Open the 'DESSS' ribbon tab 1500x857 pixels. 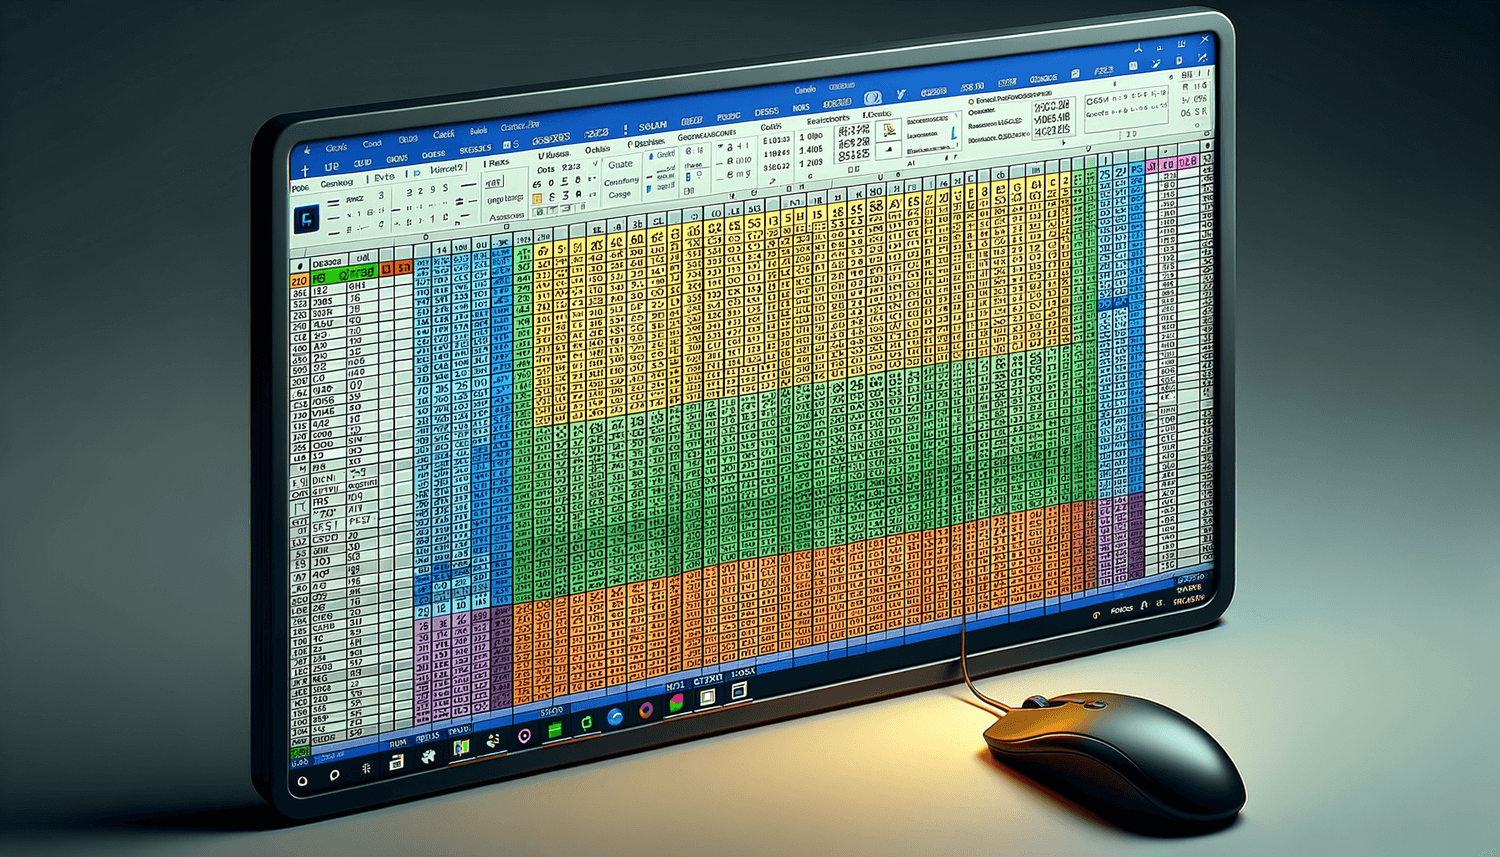tap(767, 112)
